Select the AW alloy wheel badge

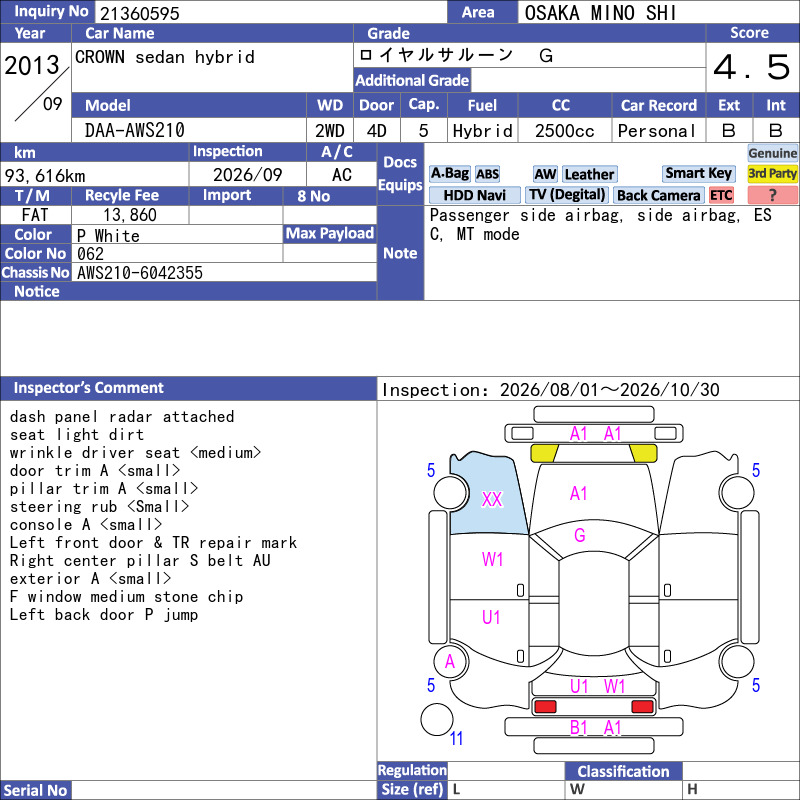[545, 174]
